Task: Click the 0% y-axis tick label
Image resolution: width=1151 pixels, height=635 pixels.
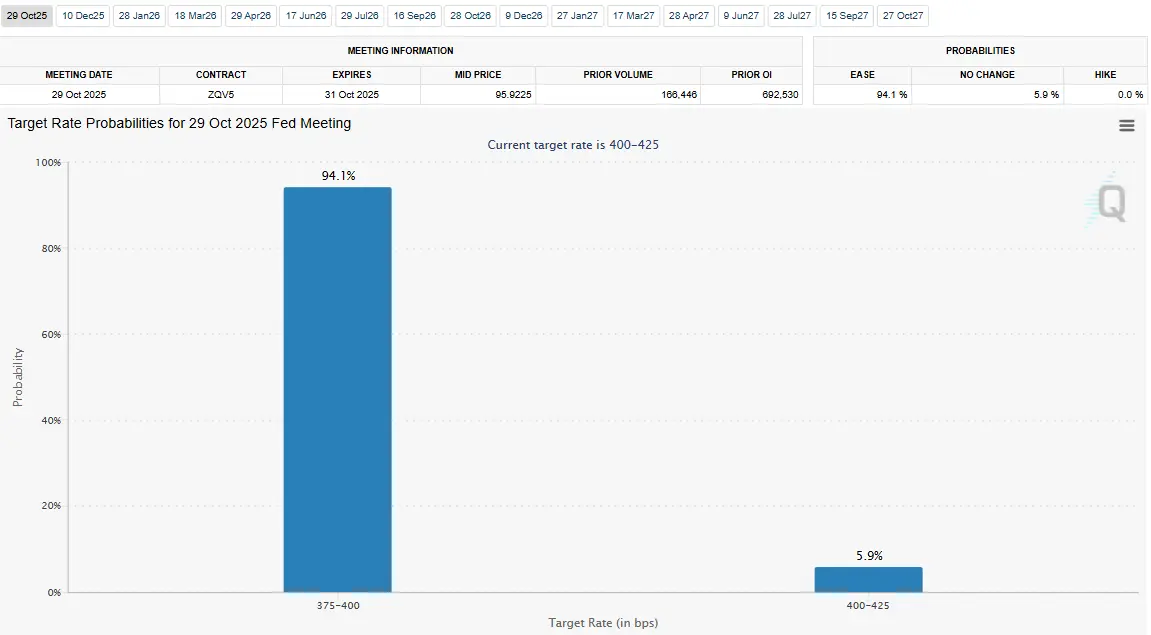Action: pyautogui.click(x=54, y=592)
